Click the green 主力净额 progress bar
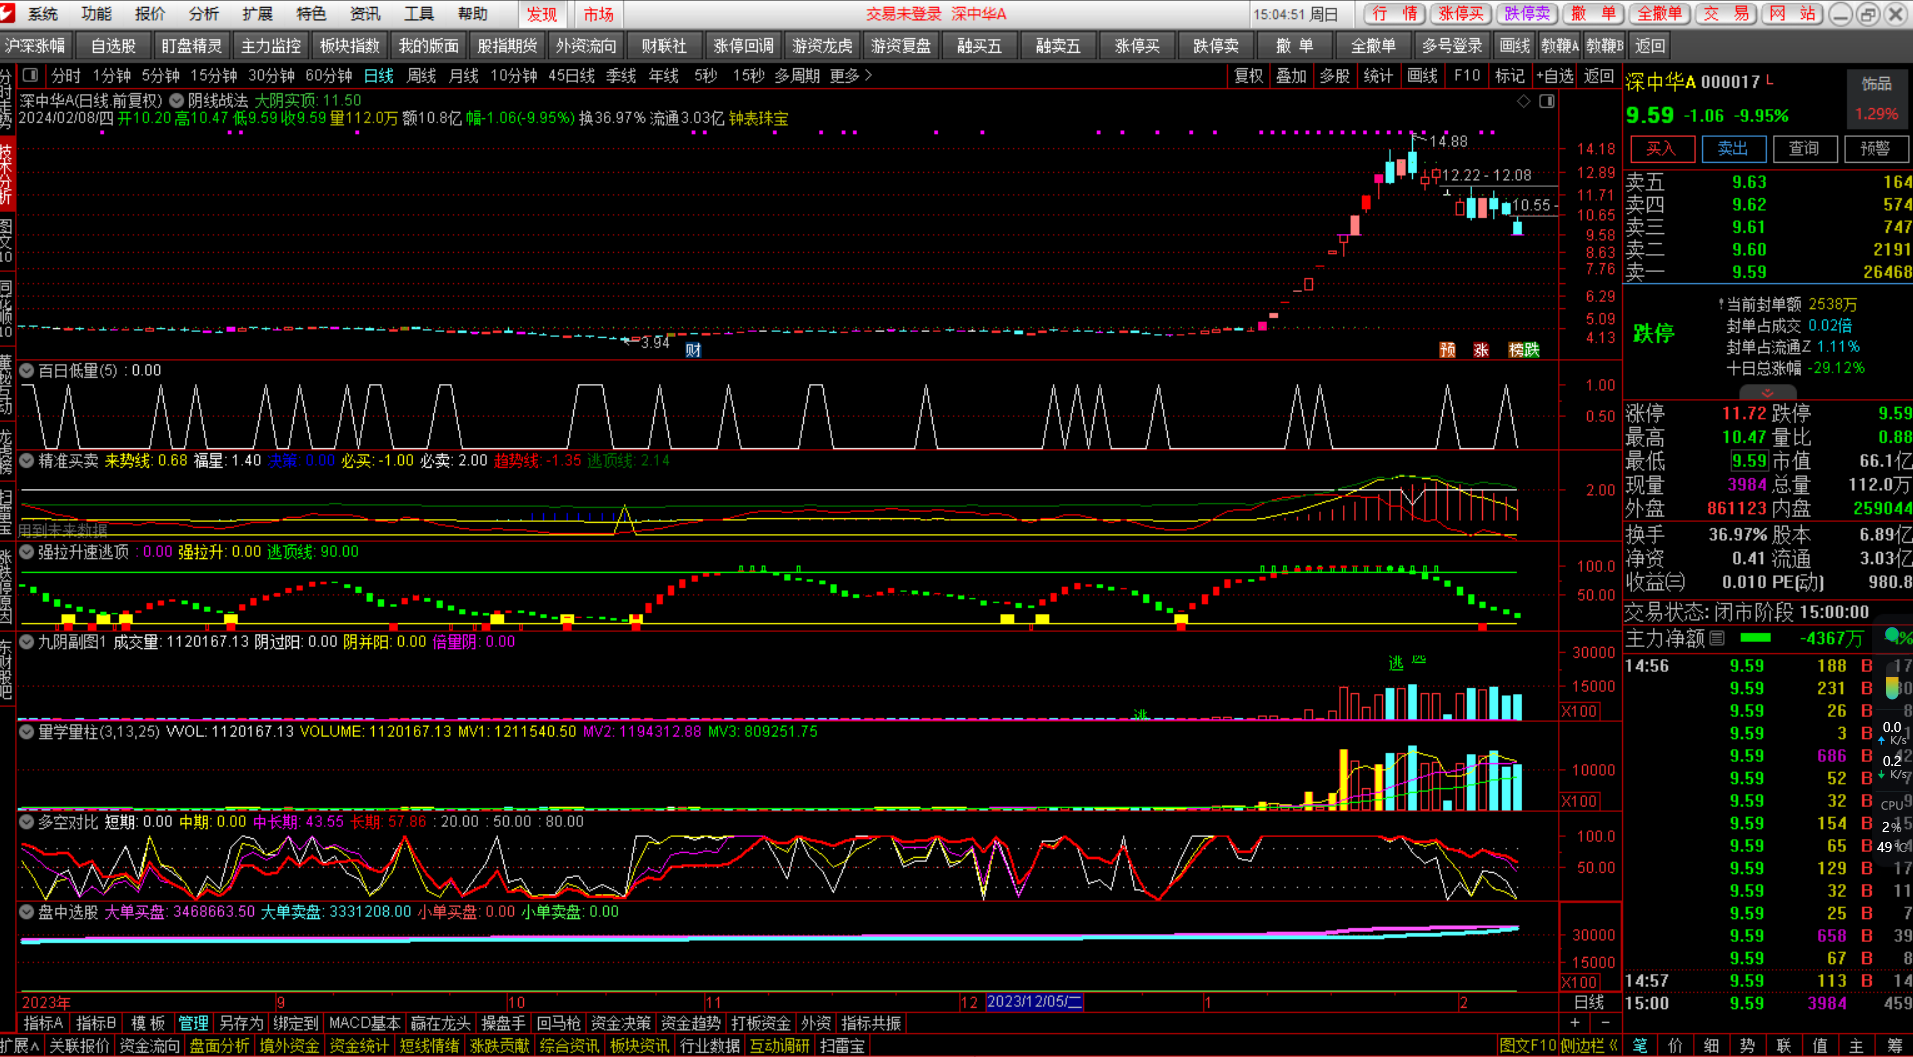 [x=1755, y=638]
